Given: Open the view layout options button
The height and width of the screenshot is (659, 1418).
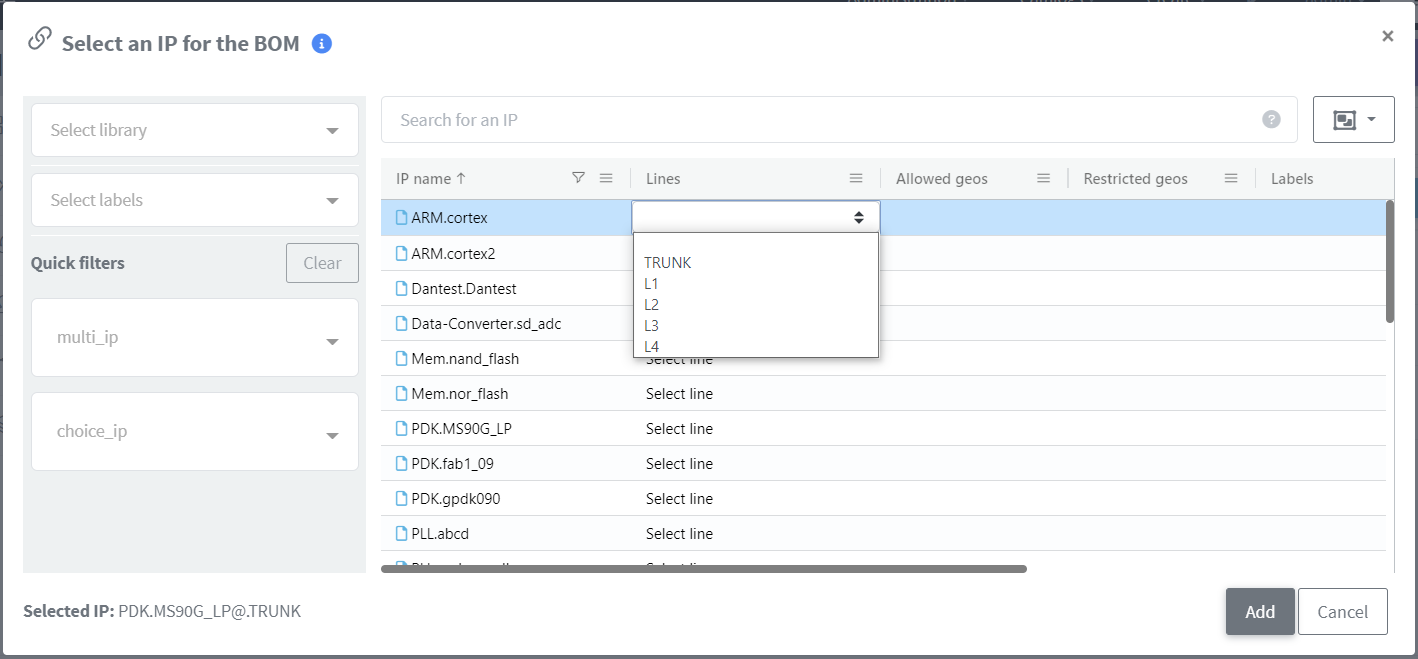Looking at the screenshot, I should 1353,120.
